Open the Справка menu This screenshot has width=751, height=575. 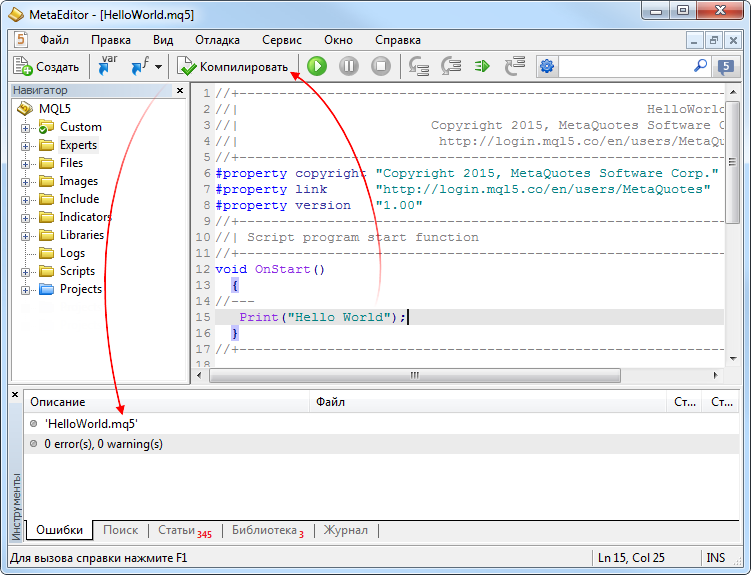coord(398,40)
